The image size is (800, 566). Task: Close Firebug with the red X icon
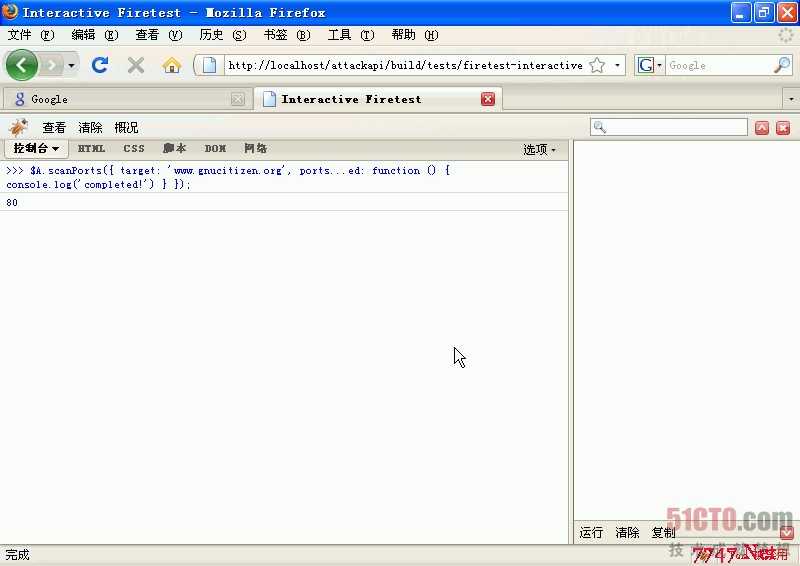tap(783, 128)
